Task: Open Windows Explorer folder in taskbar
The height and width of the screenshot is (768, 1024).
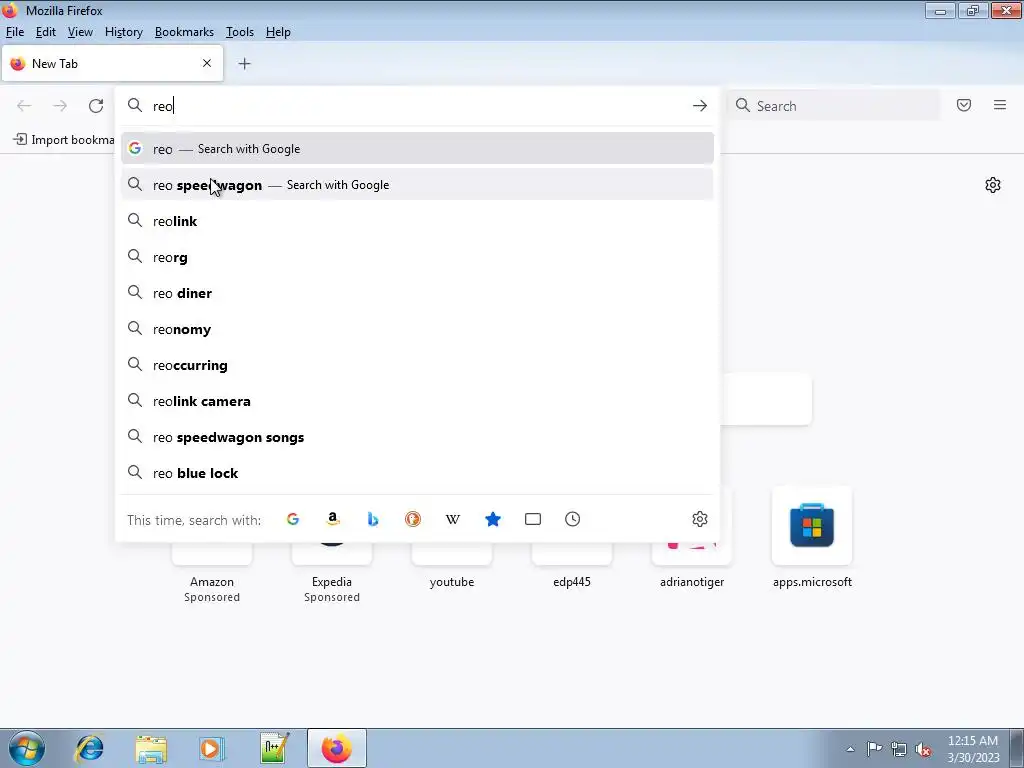Action: tap(151, 748)
